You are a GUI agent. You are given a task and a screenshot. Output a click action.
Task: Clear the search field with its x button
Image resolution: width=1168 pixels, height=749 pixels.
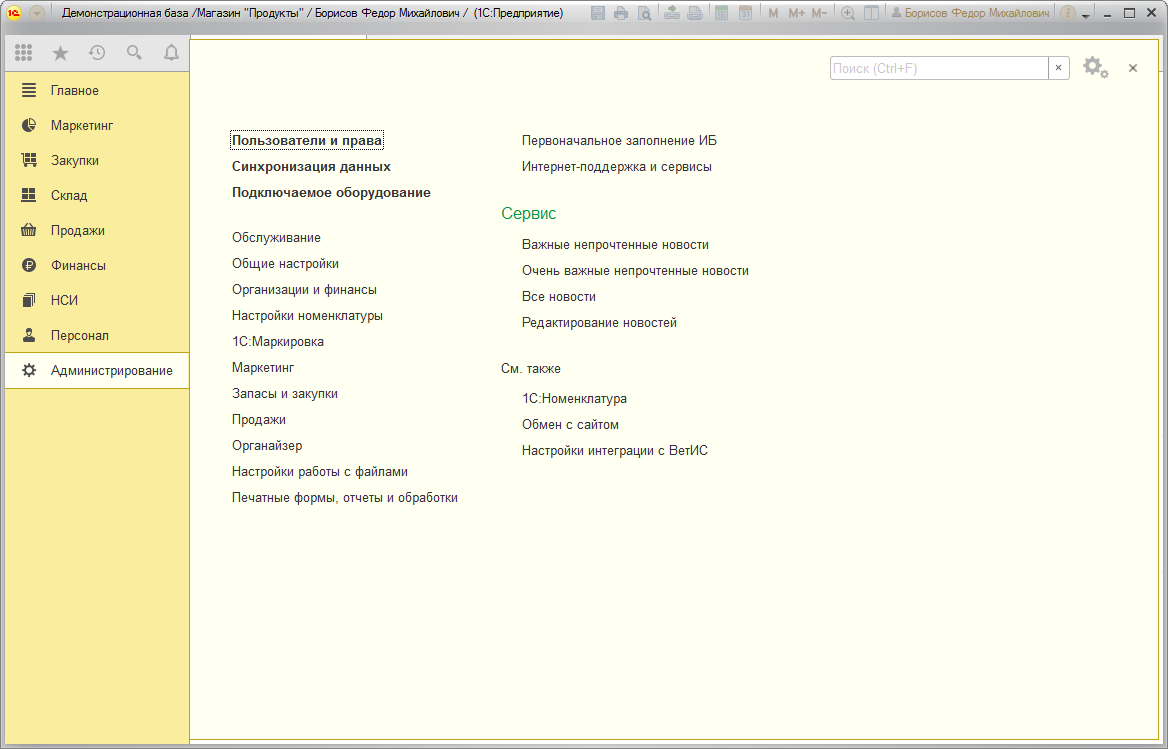pos(1058,68)
